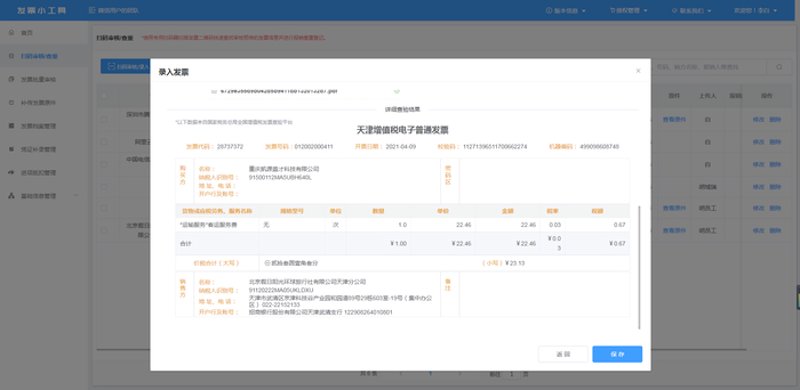Click the dialog's vertical scrollbar
Image resolution: width=800 pixels, height=390 pixels.
[639, 267]
